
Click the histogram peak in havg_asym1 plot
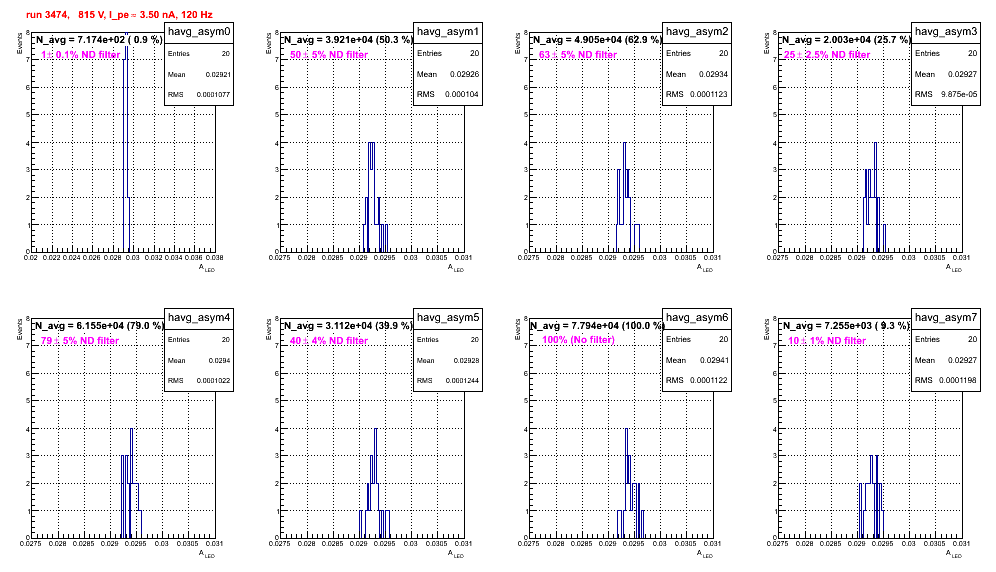(372, 197)
